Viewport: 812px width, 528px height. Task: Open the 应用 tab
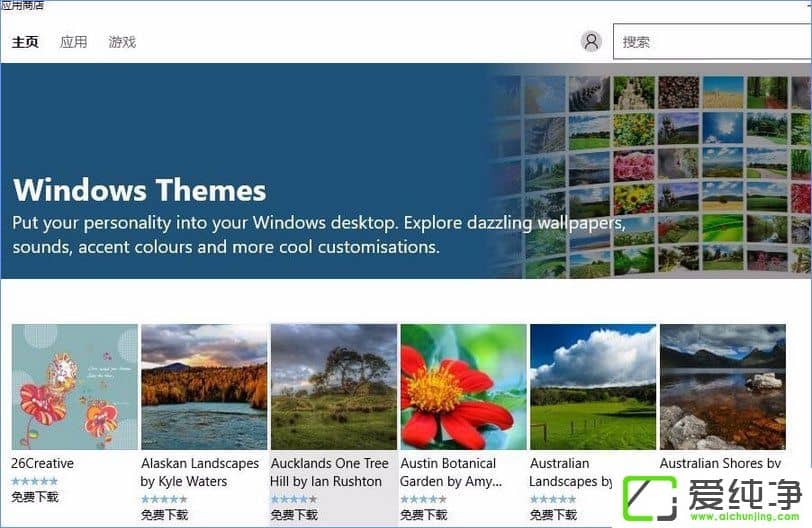(x=73, y=42)
